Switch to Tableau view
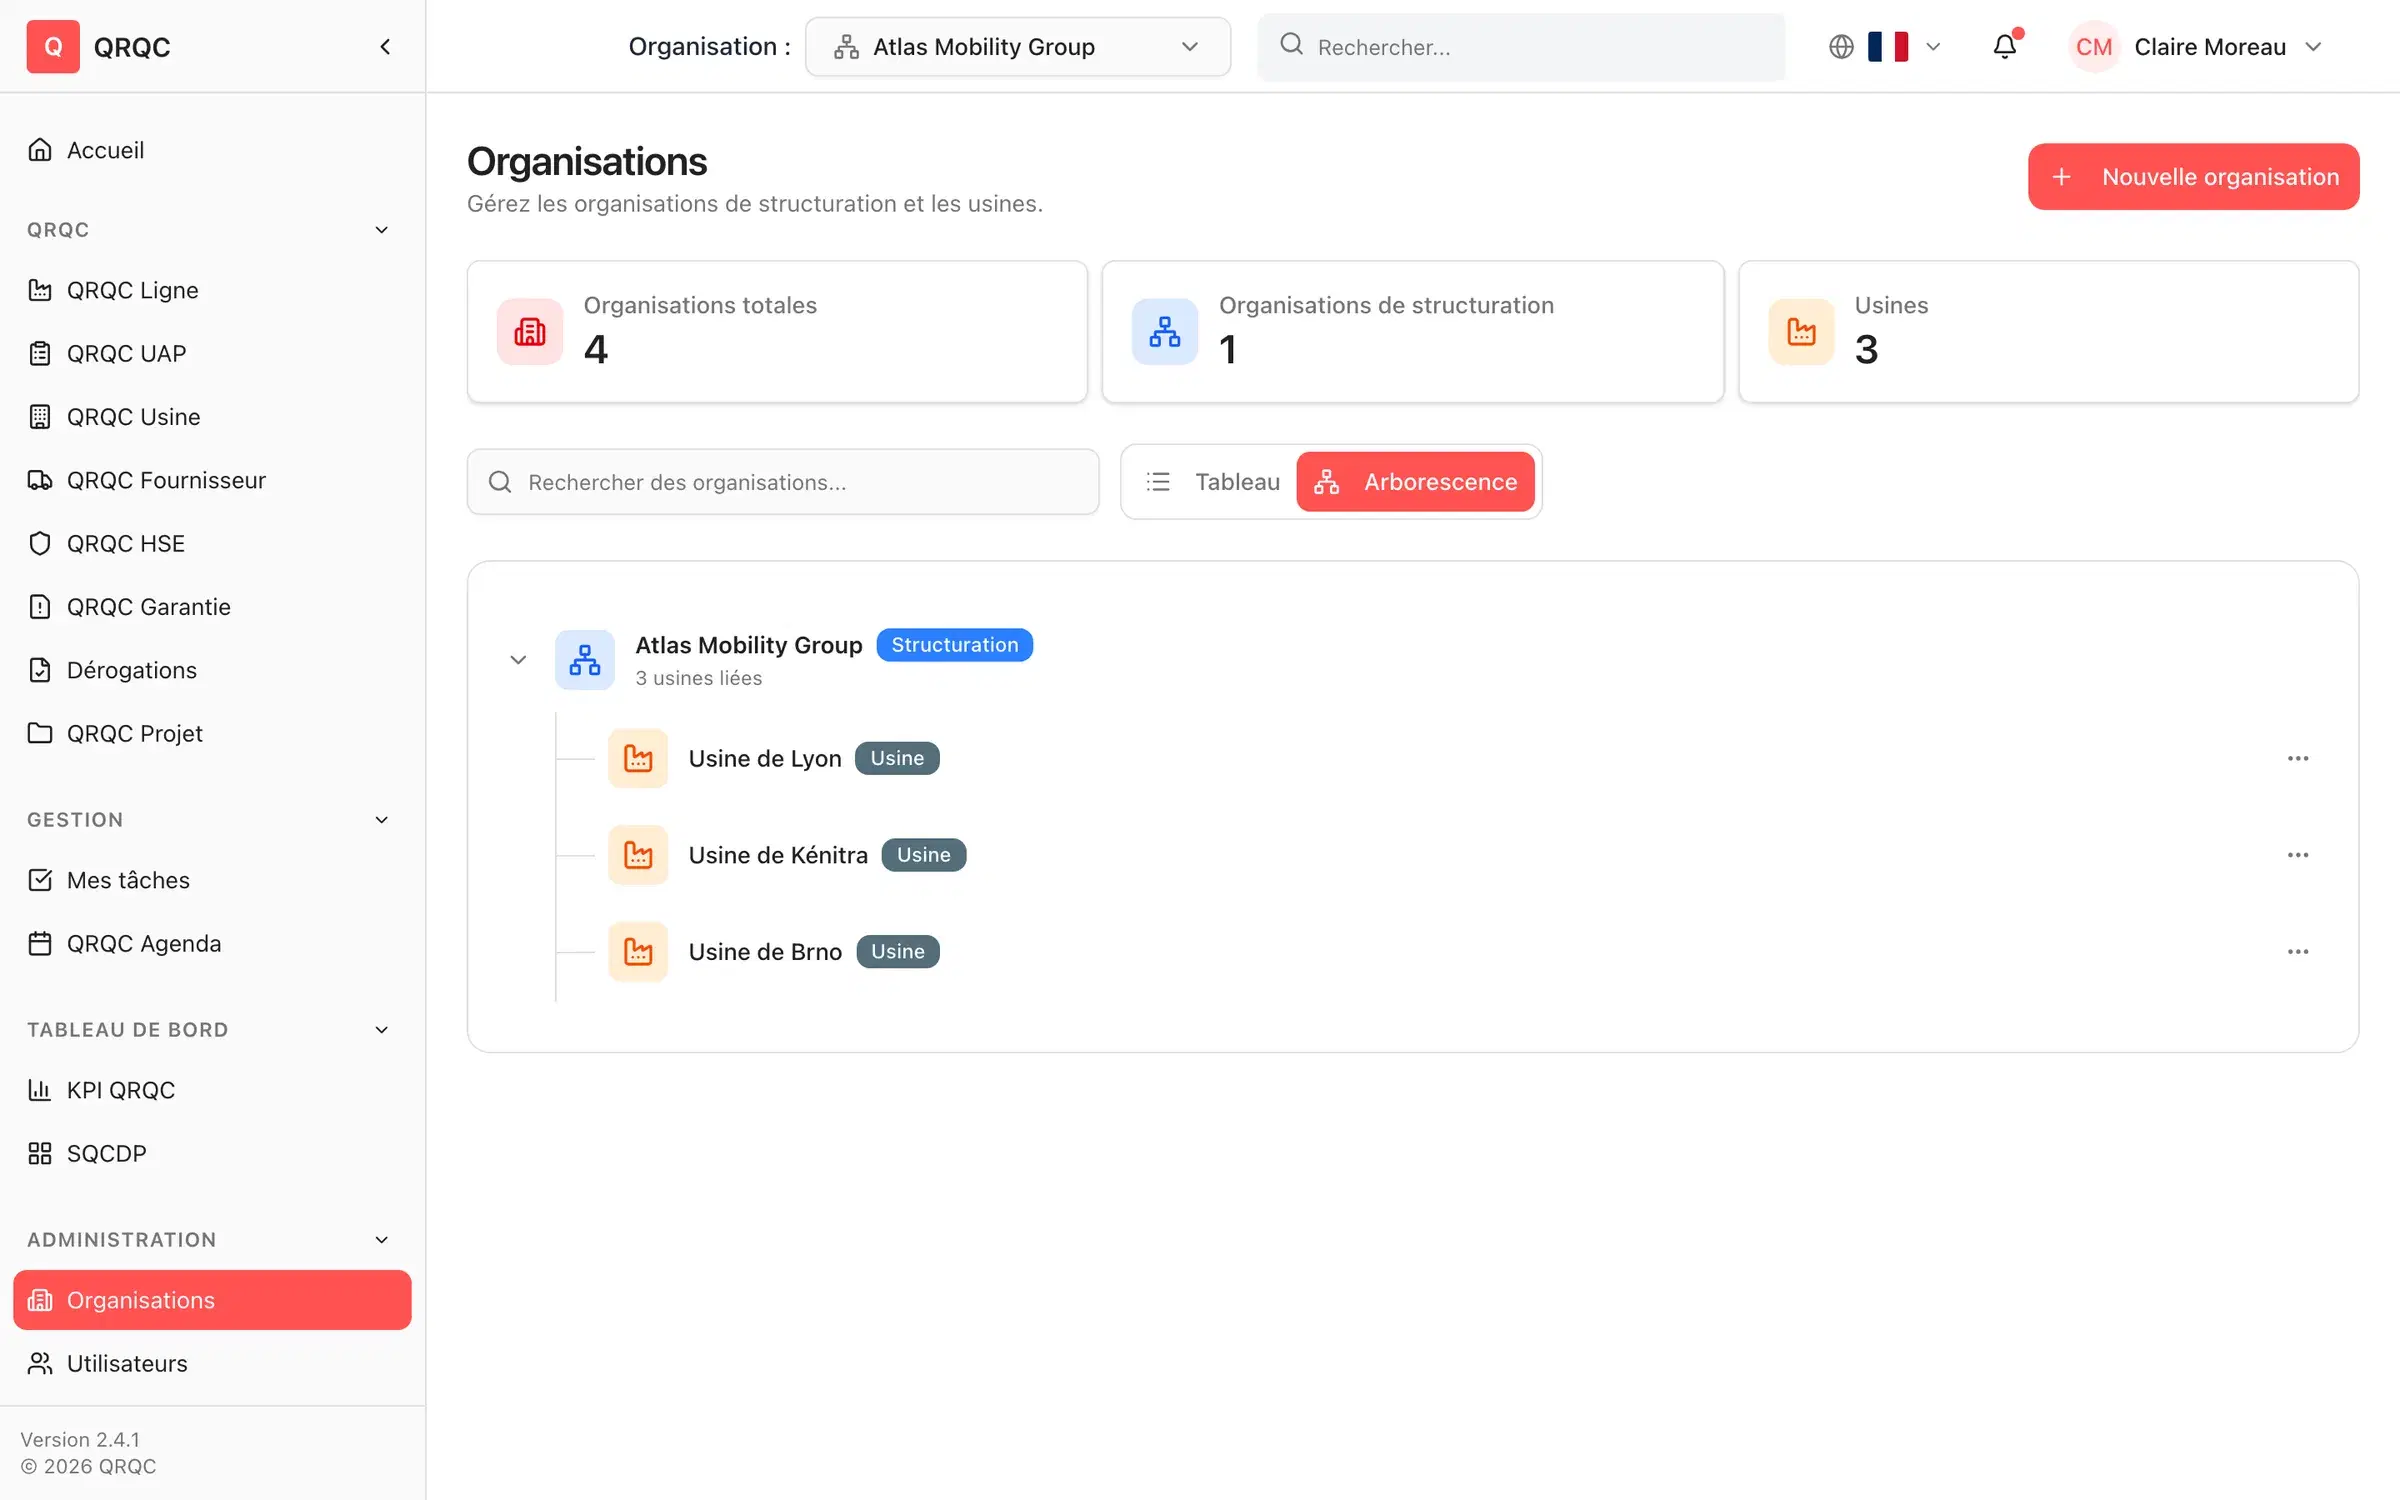 point(1211,482)
